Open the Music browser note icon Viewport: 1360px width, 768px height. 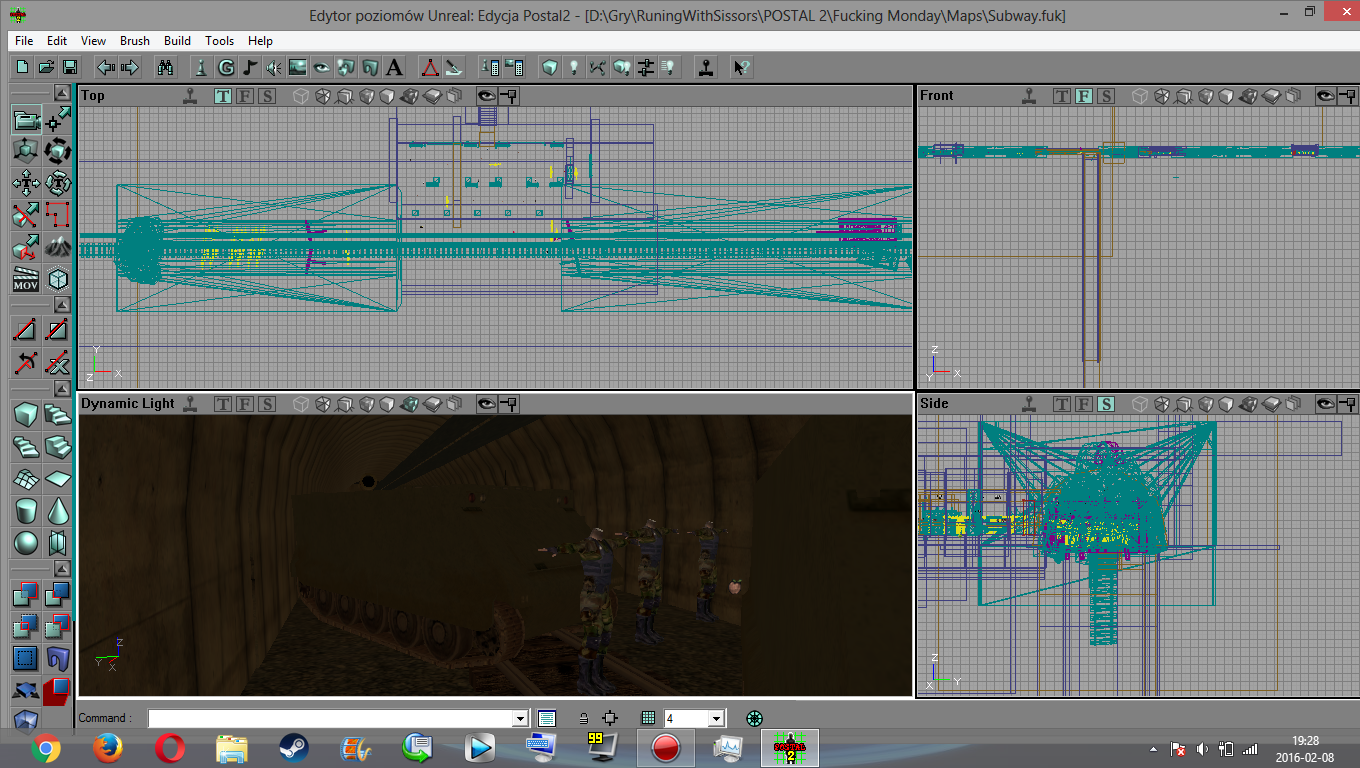(249, 67)
